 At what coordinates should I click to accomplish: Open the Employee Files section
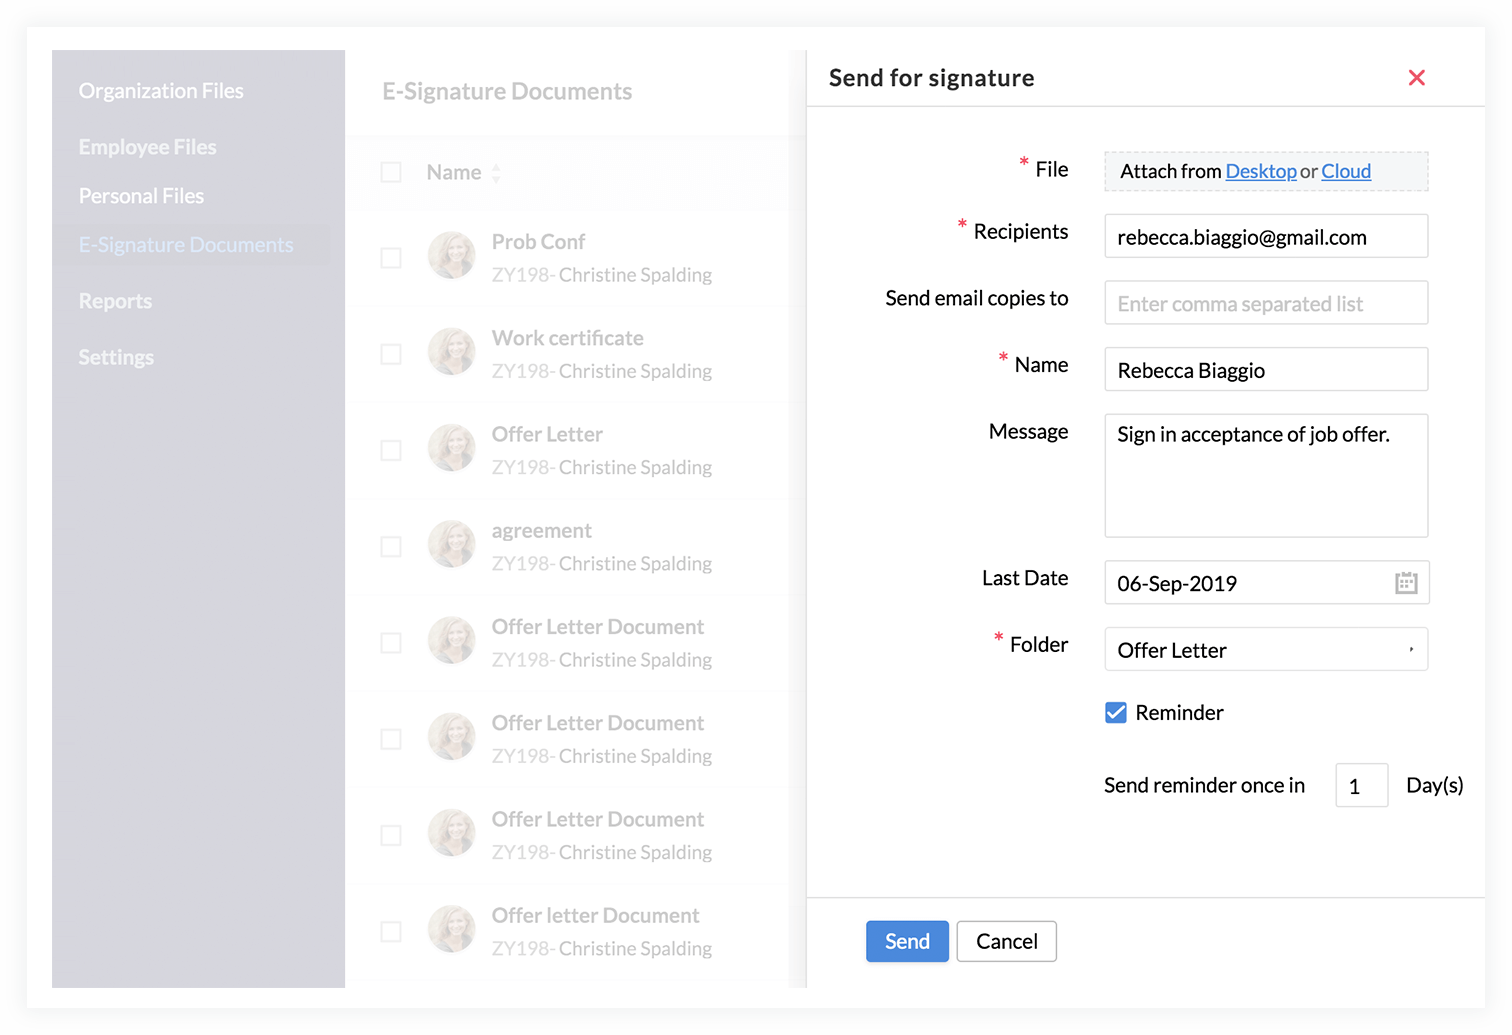point(147,147)
